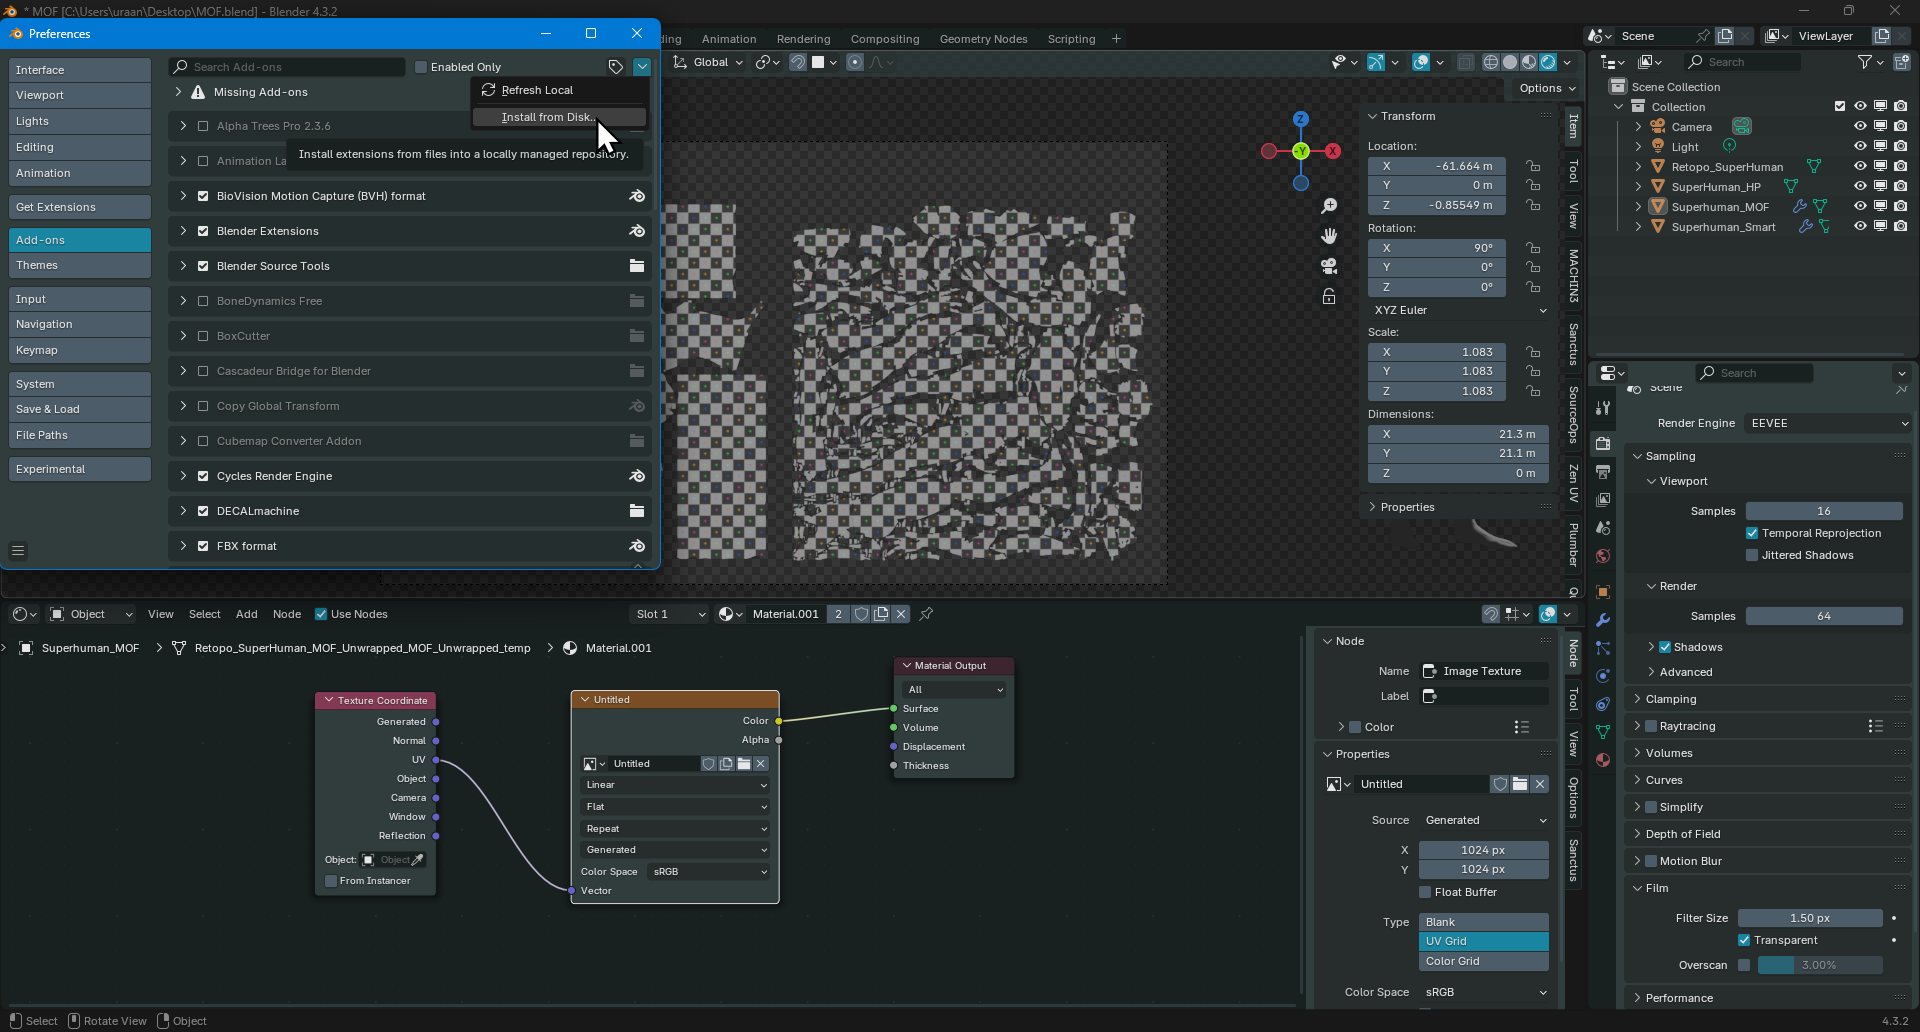Hide Superhuman_MOF with the eye icon
The image size is (1920, 1032).
point(1860,207)
